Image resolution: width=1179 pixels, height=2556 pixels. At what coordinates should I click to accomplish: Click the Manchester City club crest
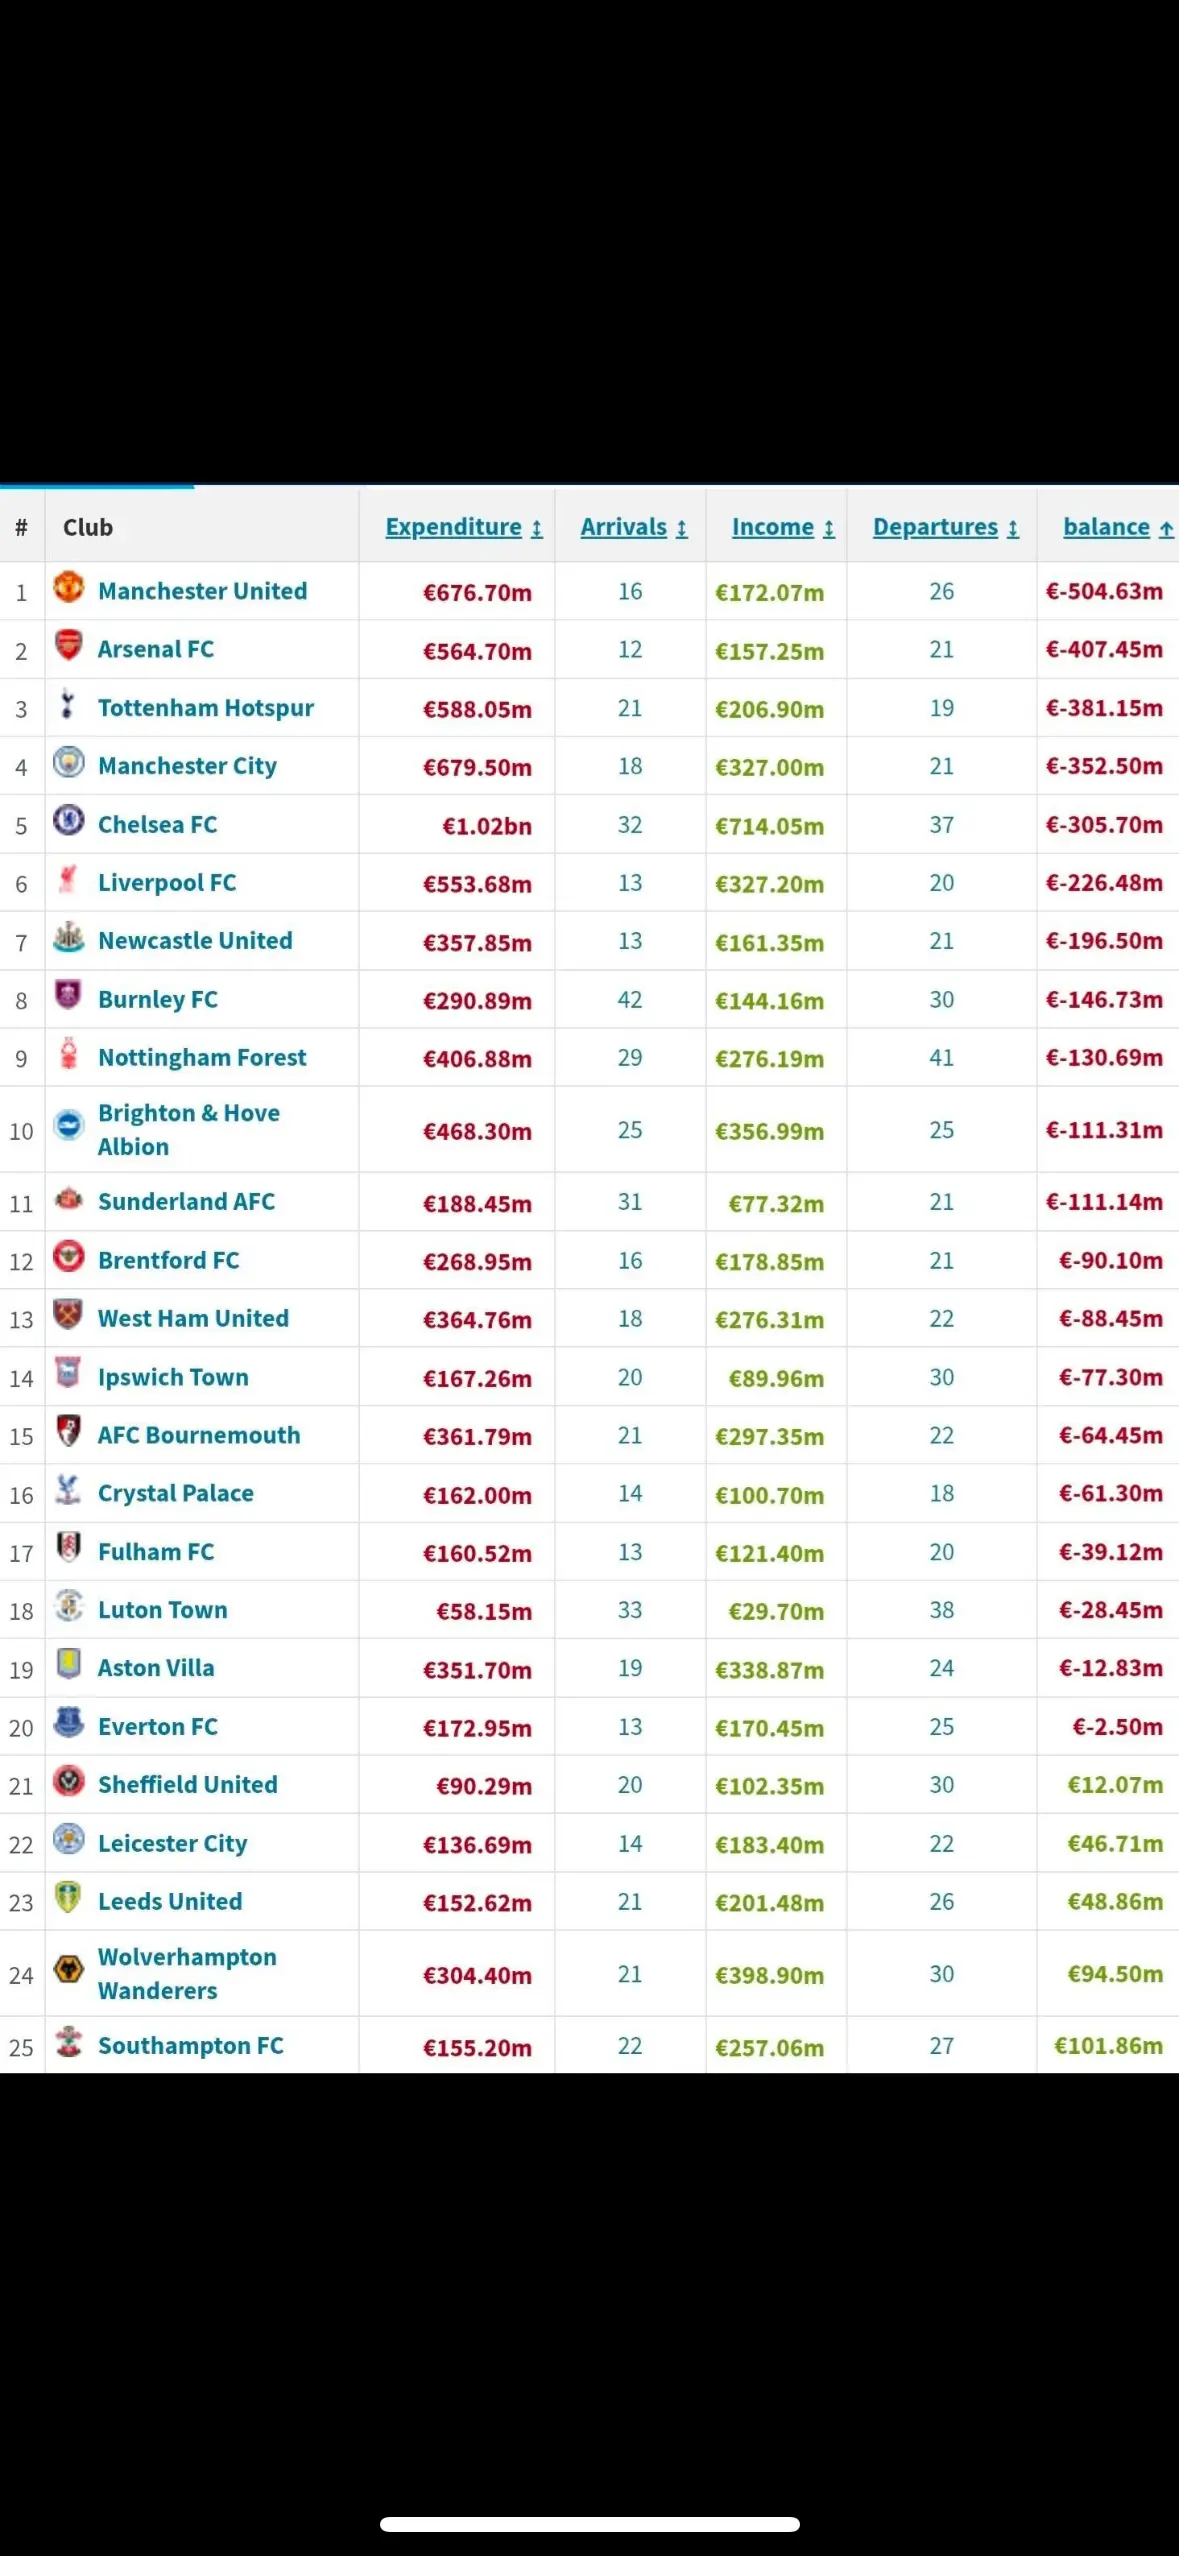[x=68, y=763]
